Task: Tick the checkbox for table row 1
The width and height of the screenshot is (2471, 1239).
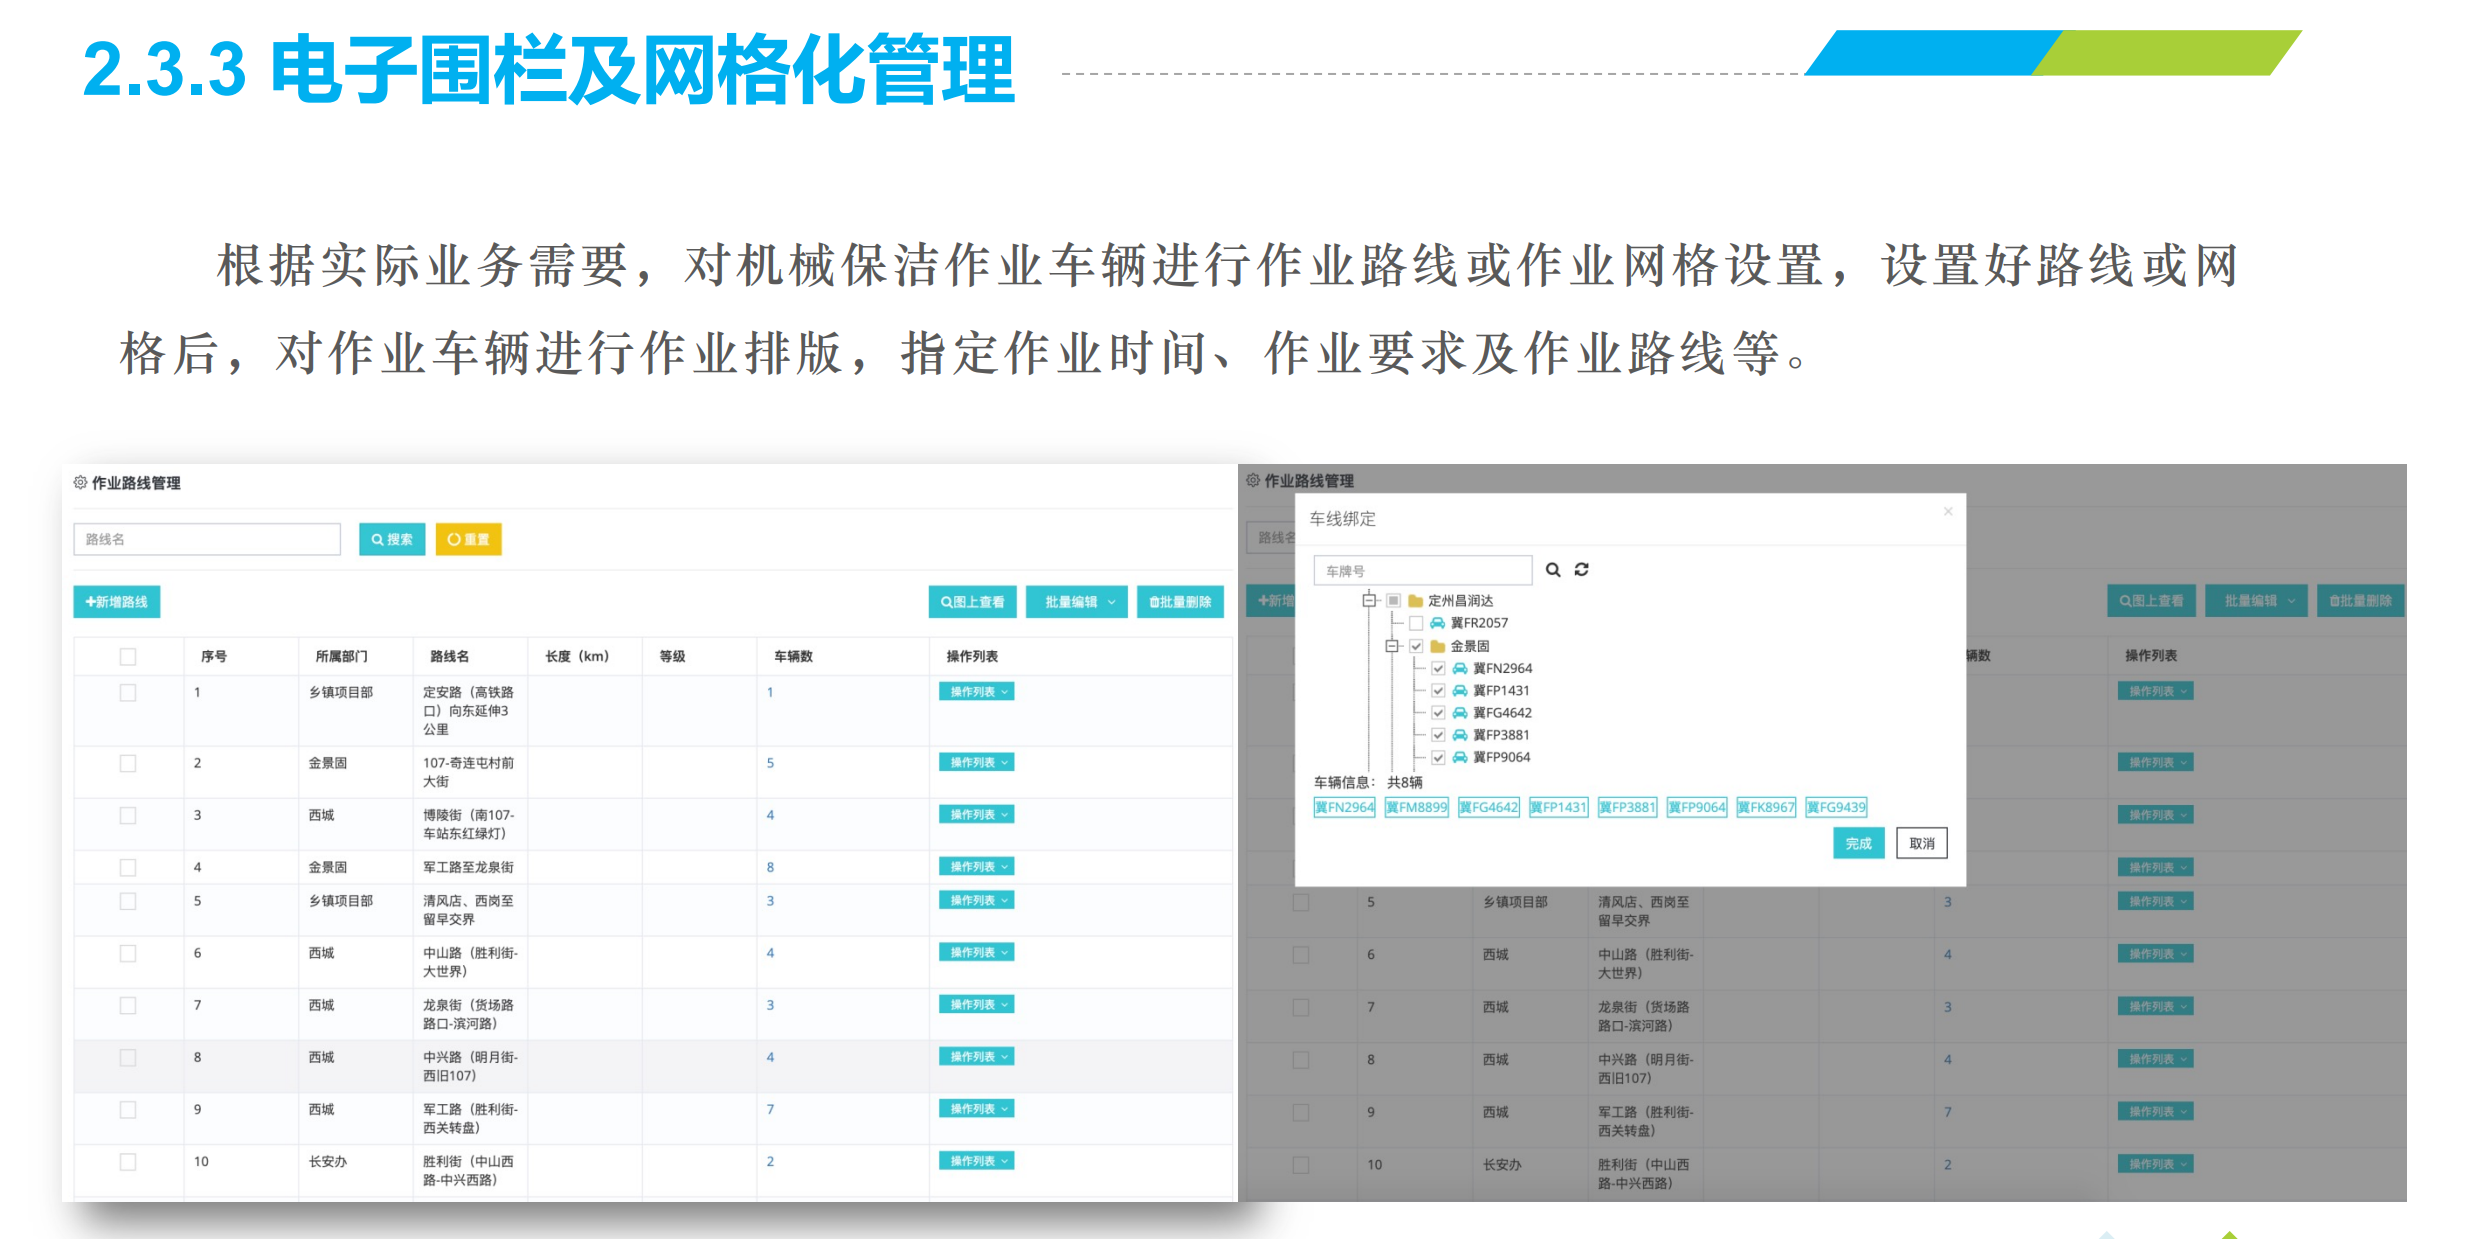Action: (x=128, y=692)
